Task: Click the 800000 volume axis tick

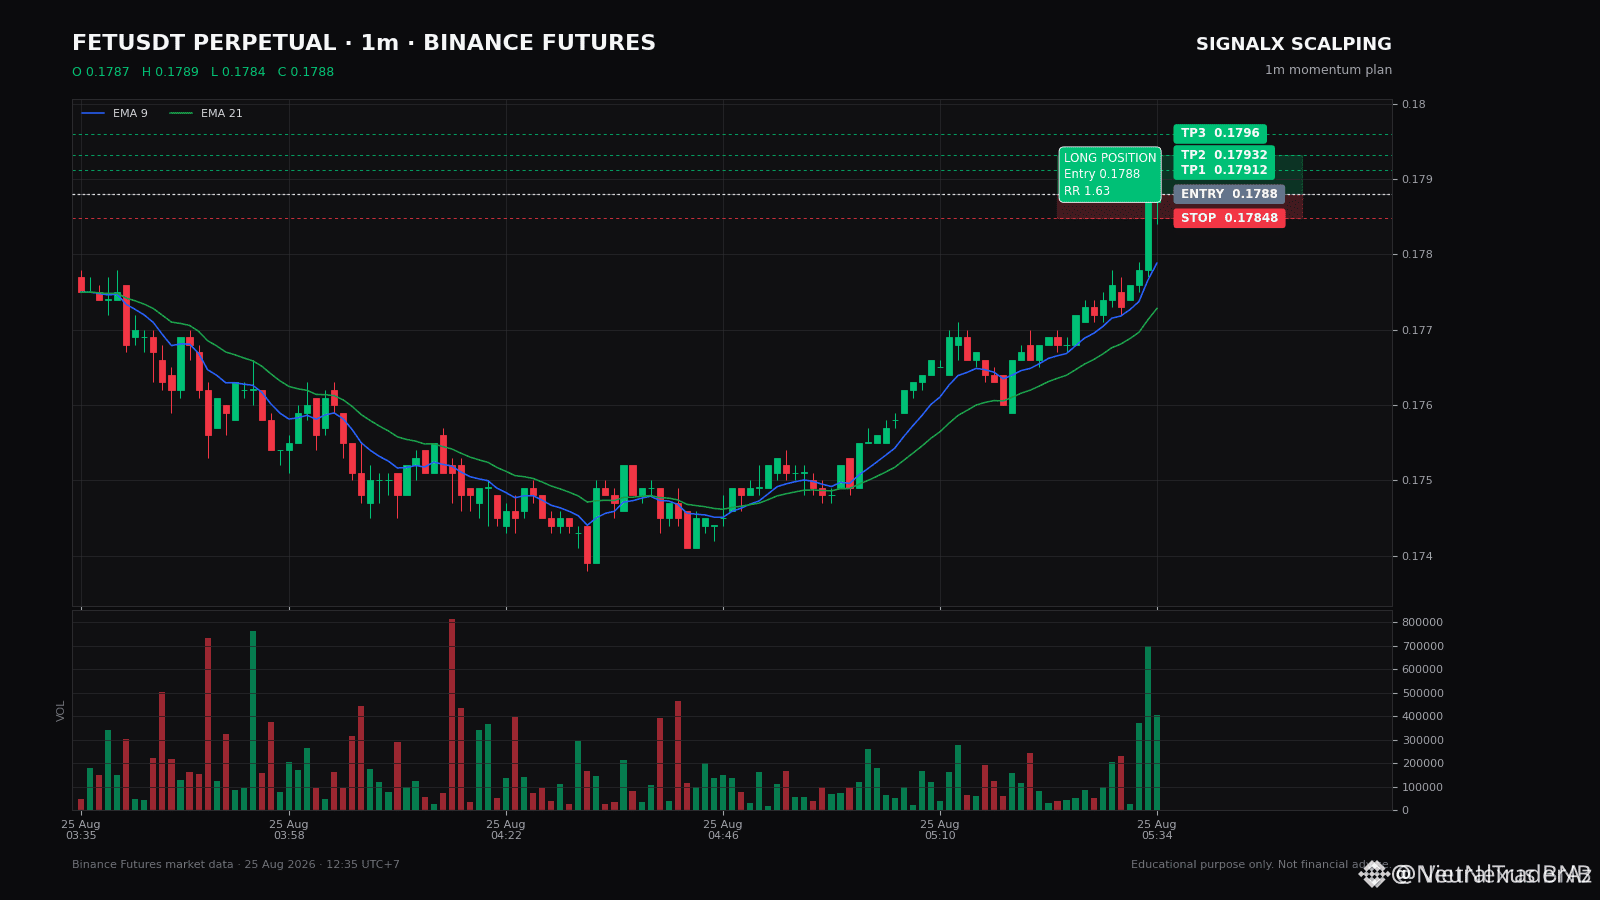Action: tap(1422, 623)
